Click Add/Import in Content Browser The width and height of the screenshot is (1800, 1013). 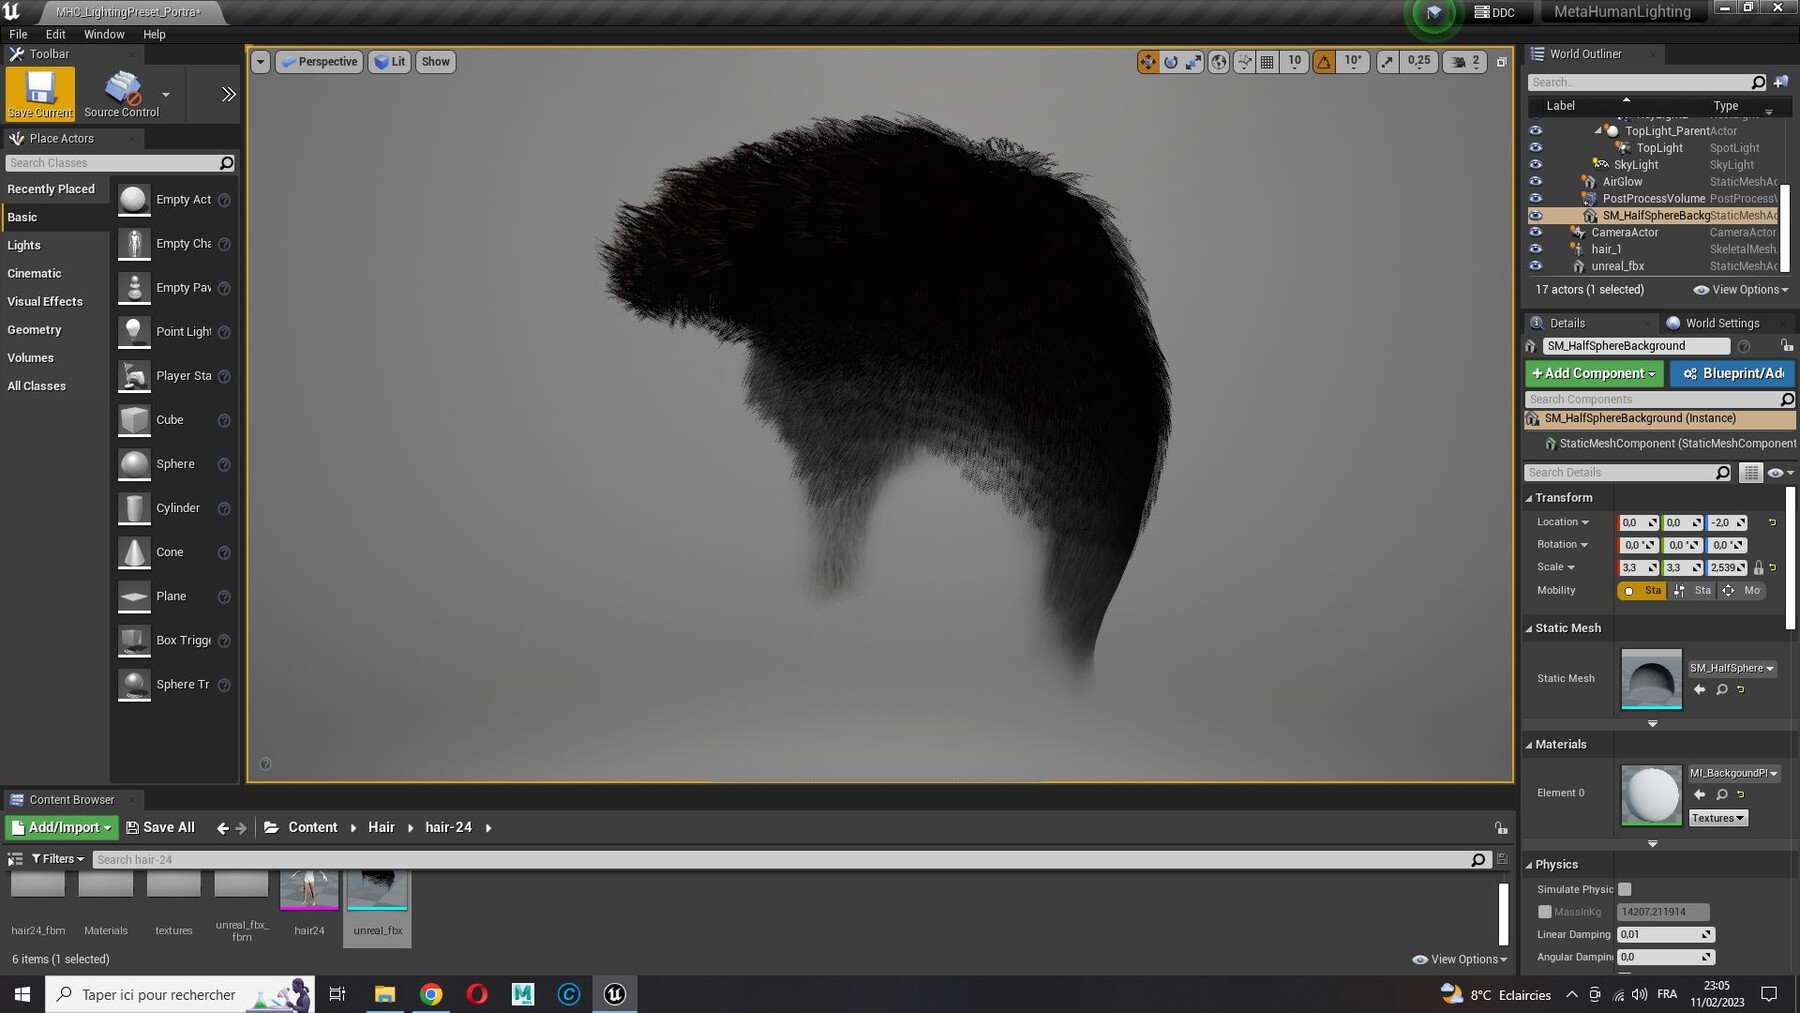coord(61,828)
